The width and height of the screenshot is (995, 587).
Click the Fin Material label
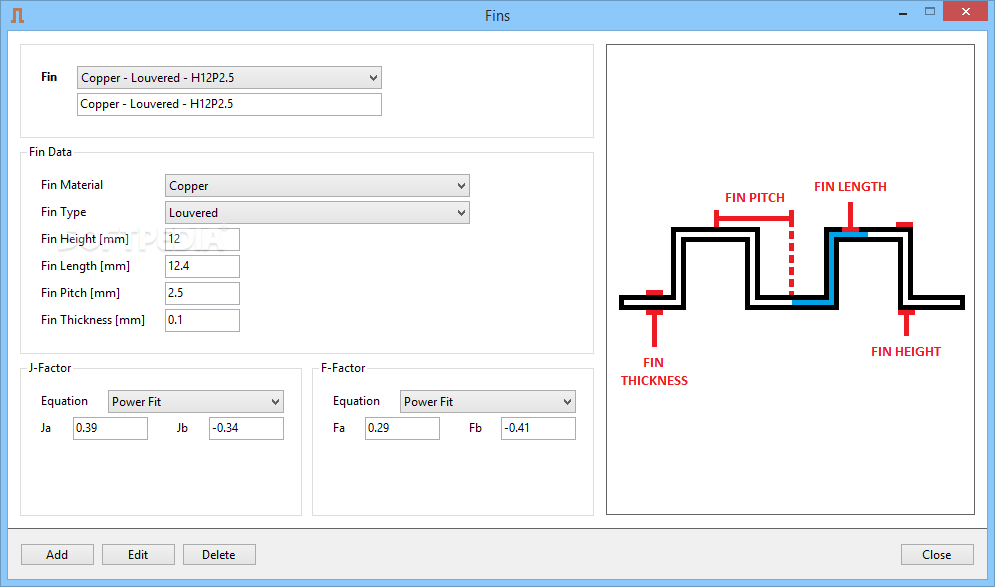72,185
